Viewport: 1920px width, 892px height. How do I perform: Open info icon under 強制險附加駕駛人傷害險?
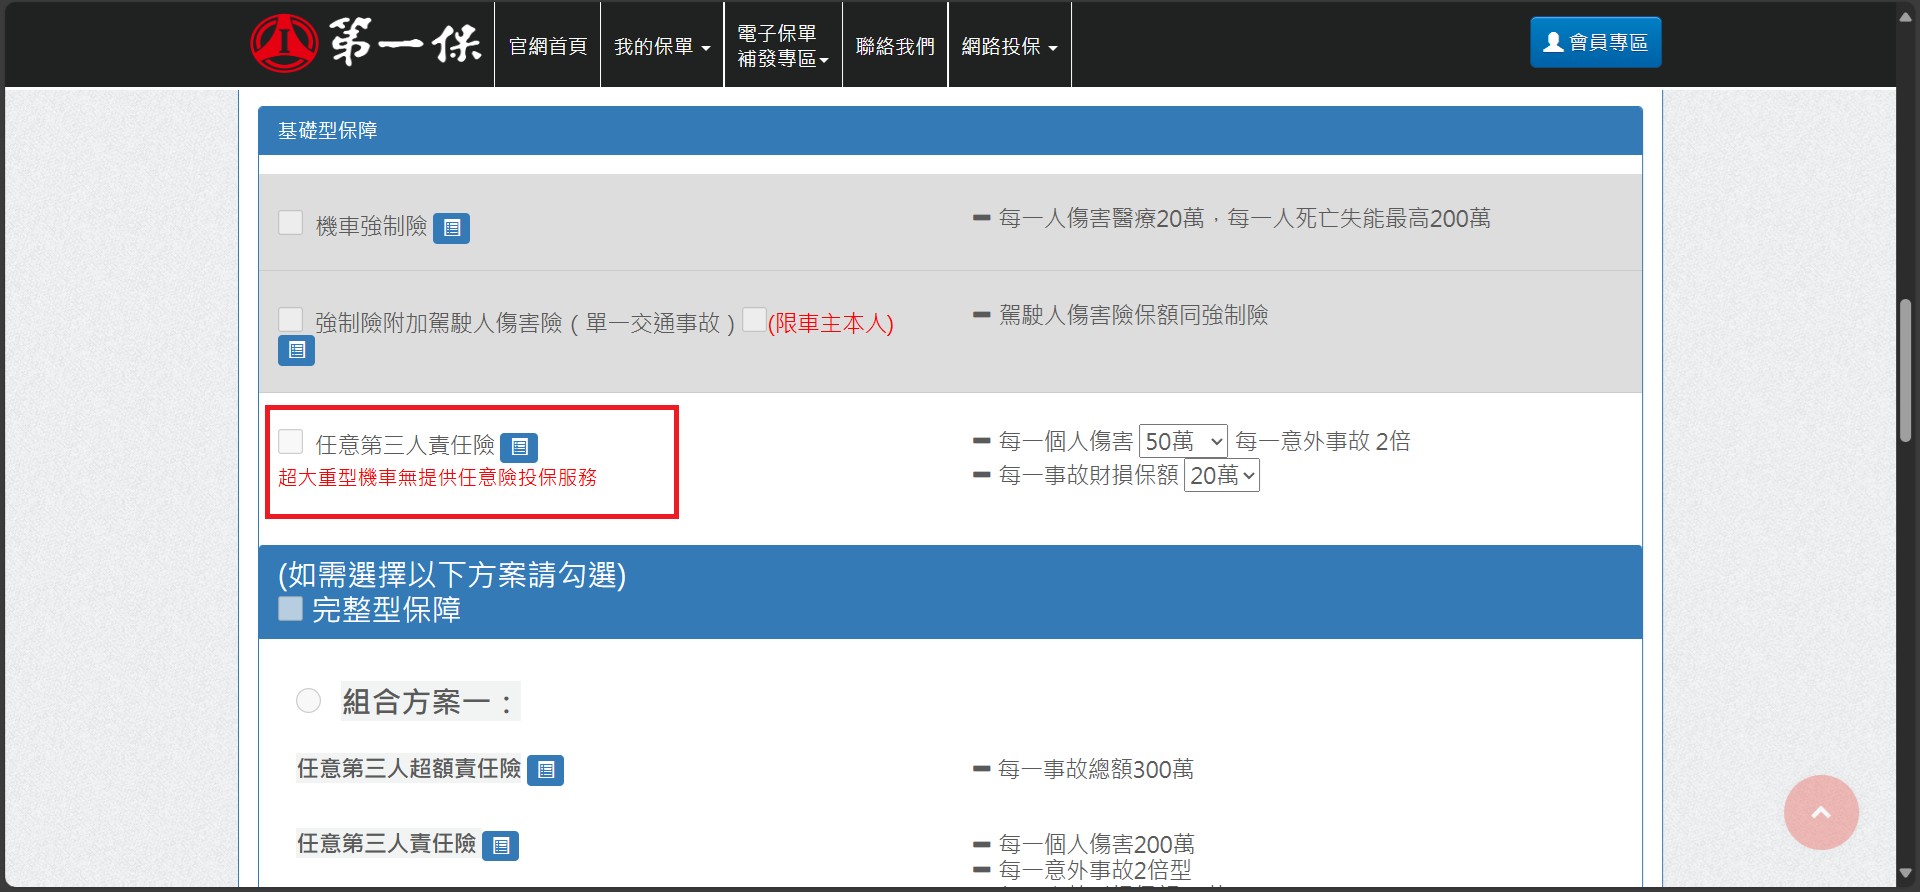pyautogui.click(x=296, y=350)
